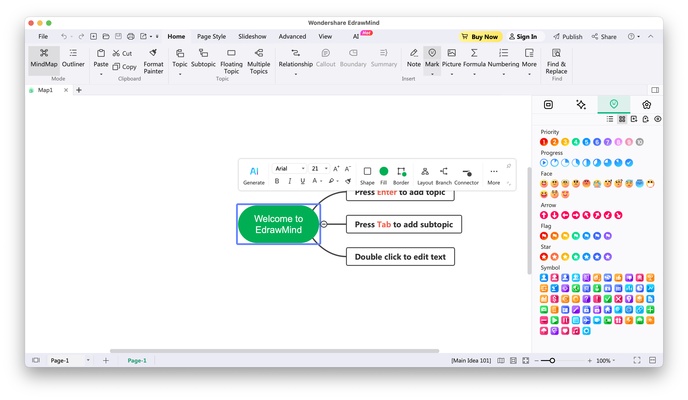Pin the floating toolbar

[x=509, y=166]
